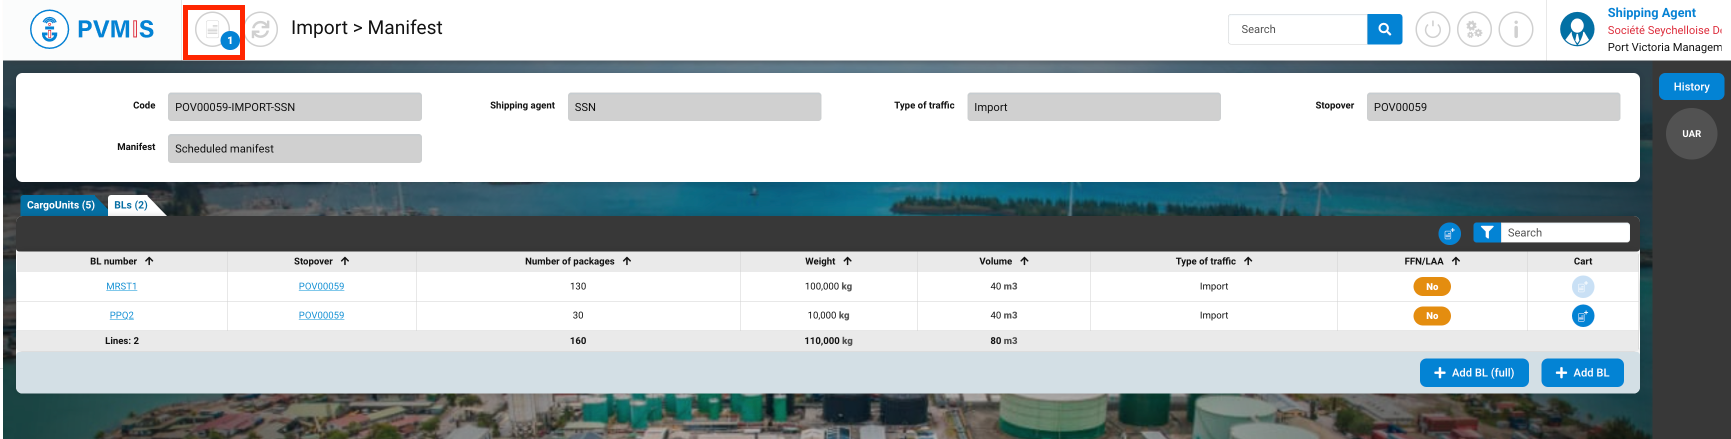Toggle FFN/LAA badge for PPQ2 row
Viewport: 1731px width, 439px height.
click(1431, 316)
